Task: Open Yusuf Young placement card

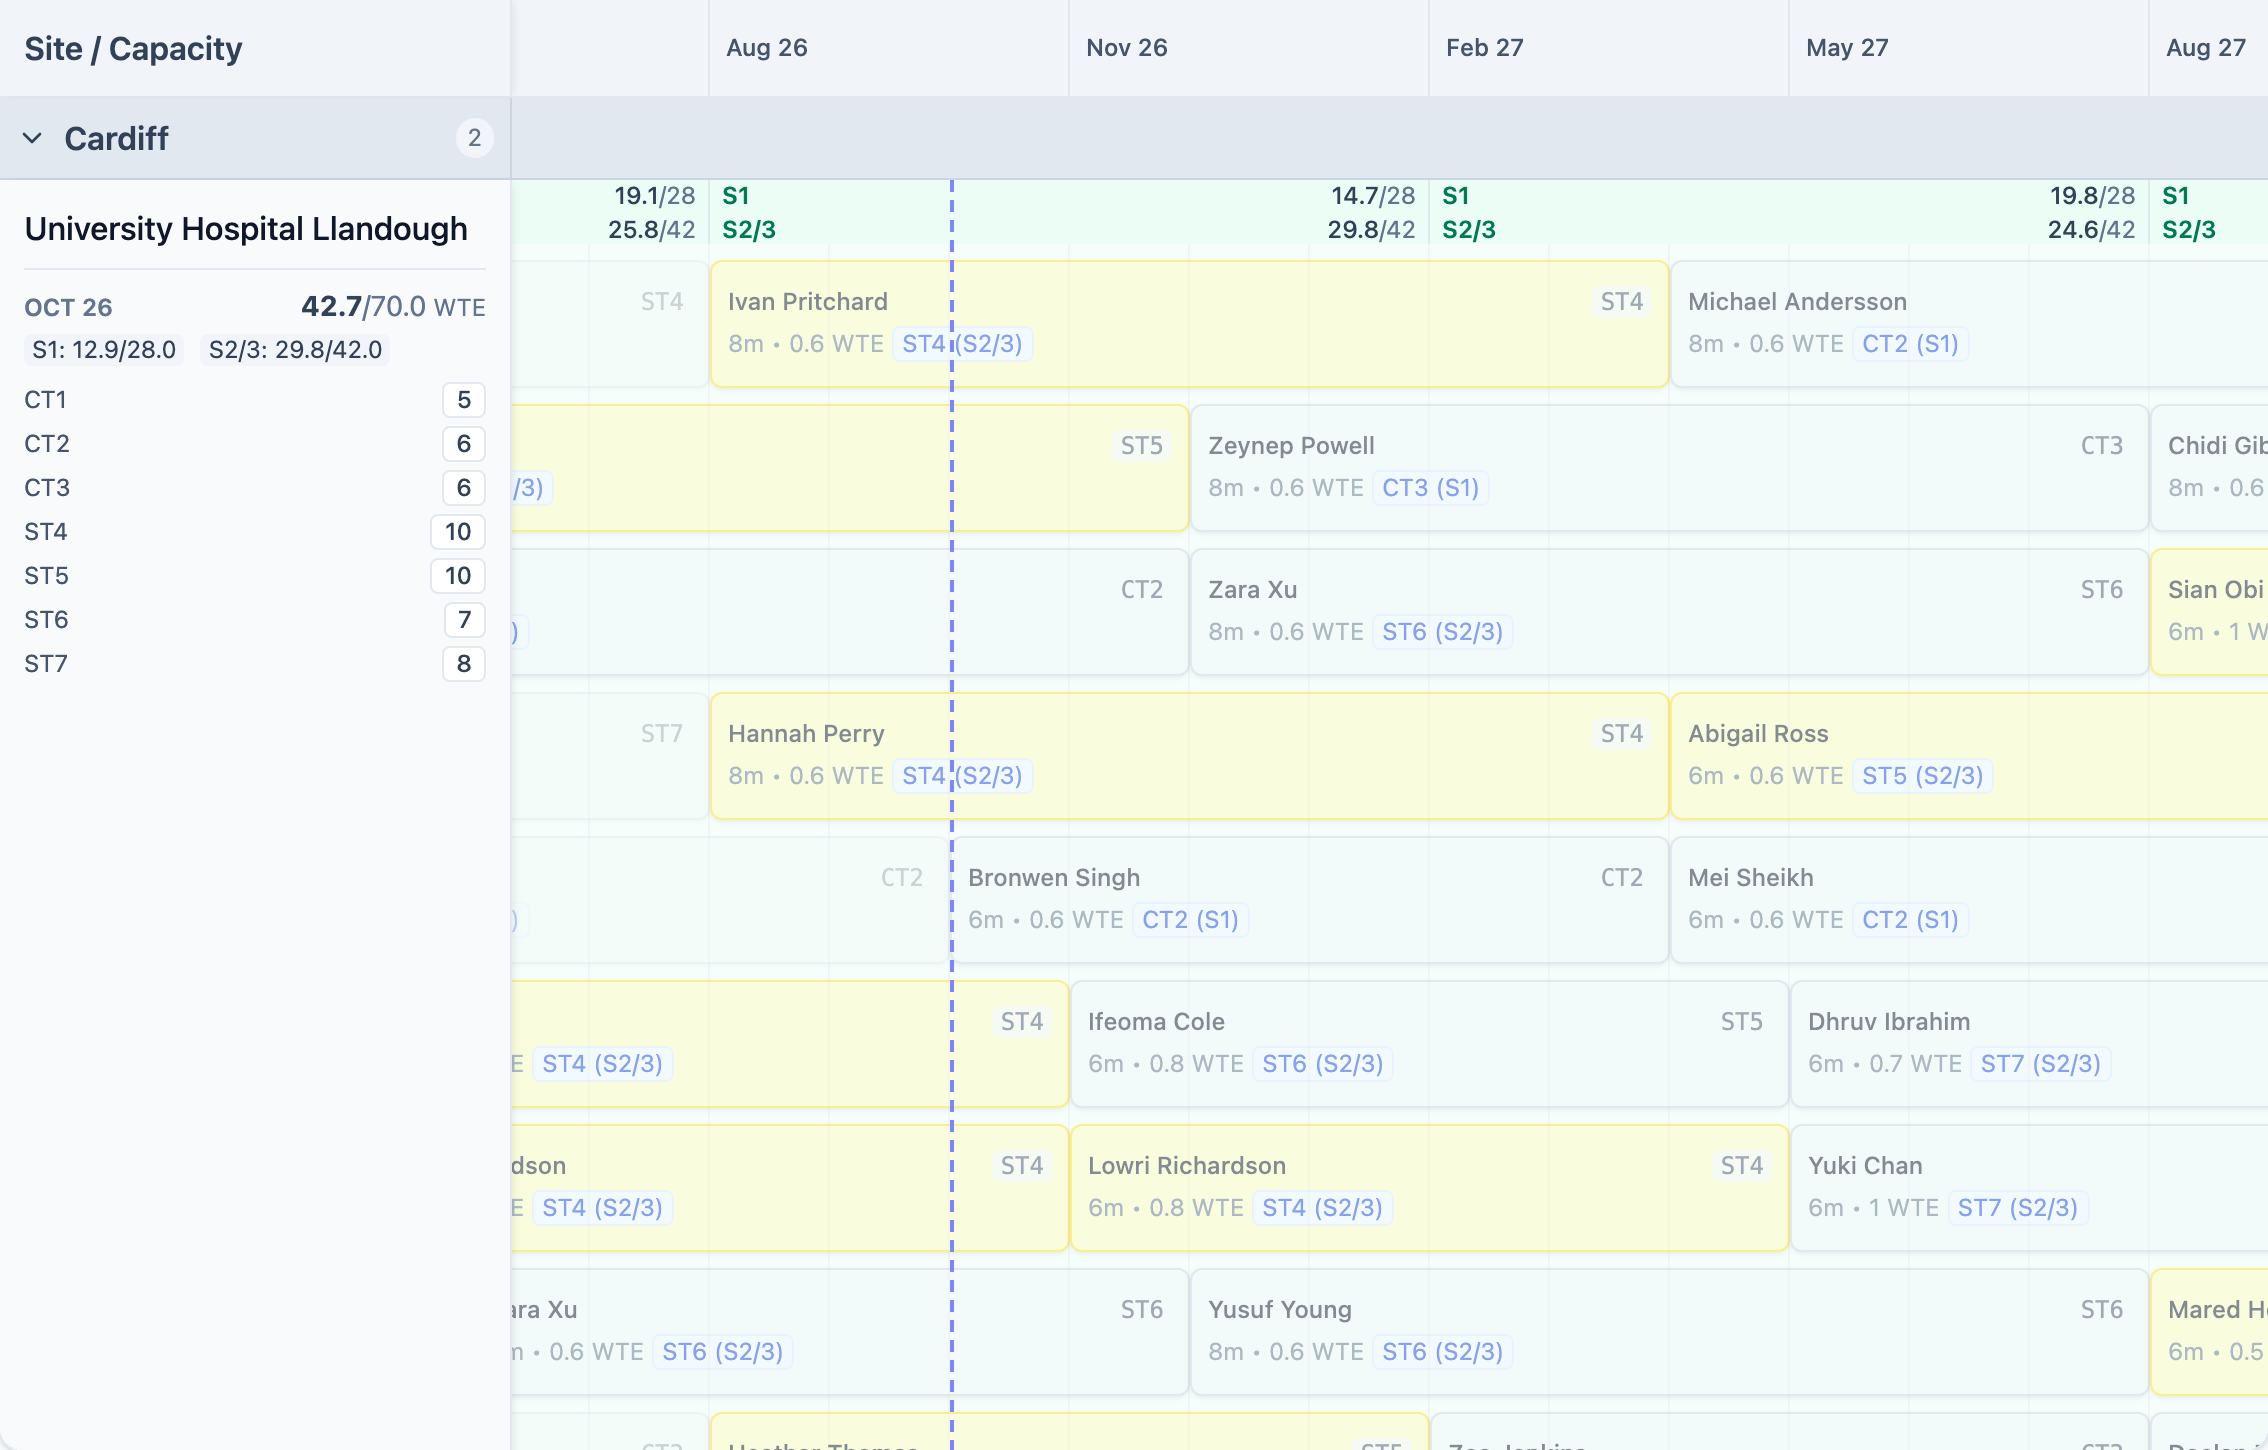Action: [1669, 1332]
